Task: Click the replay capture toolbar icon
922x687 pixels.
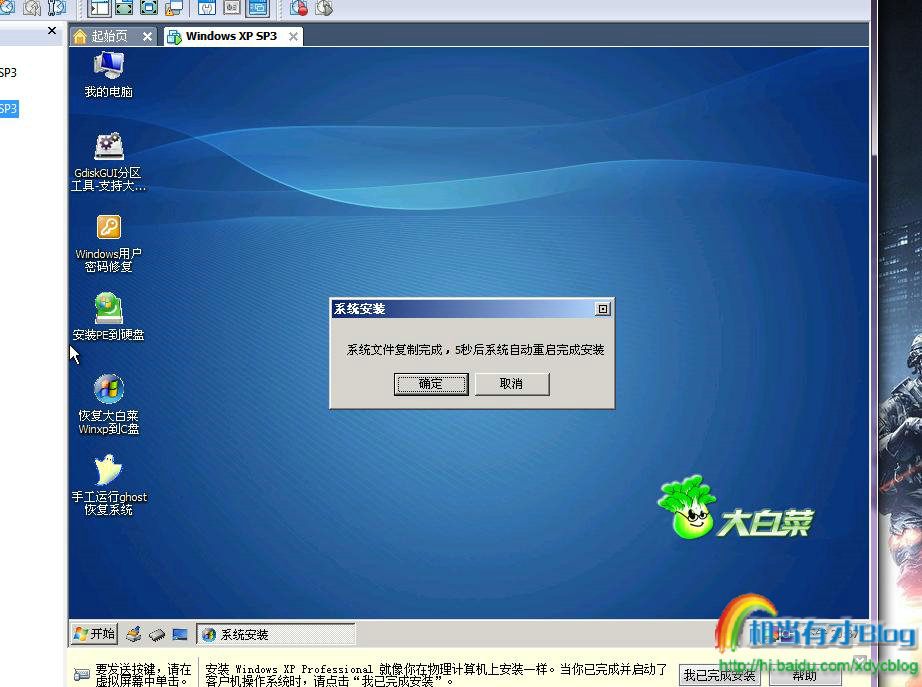Action: (x=324, y=8)
